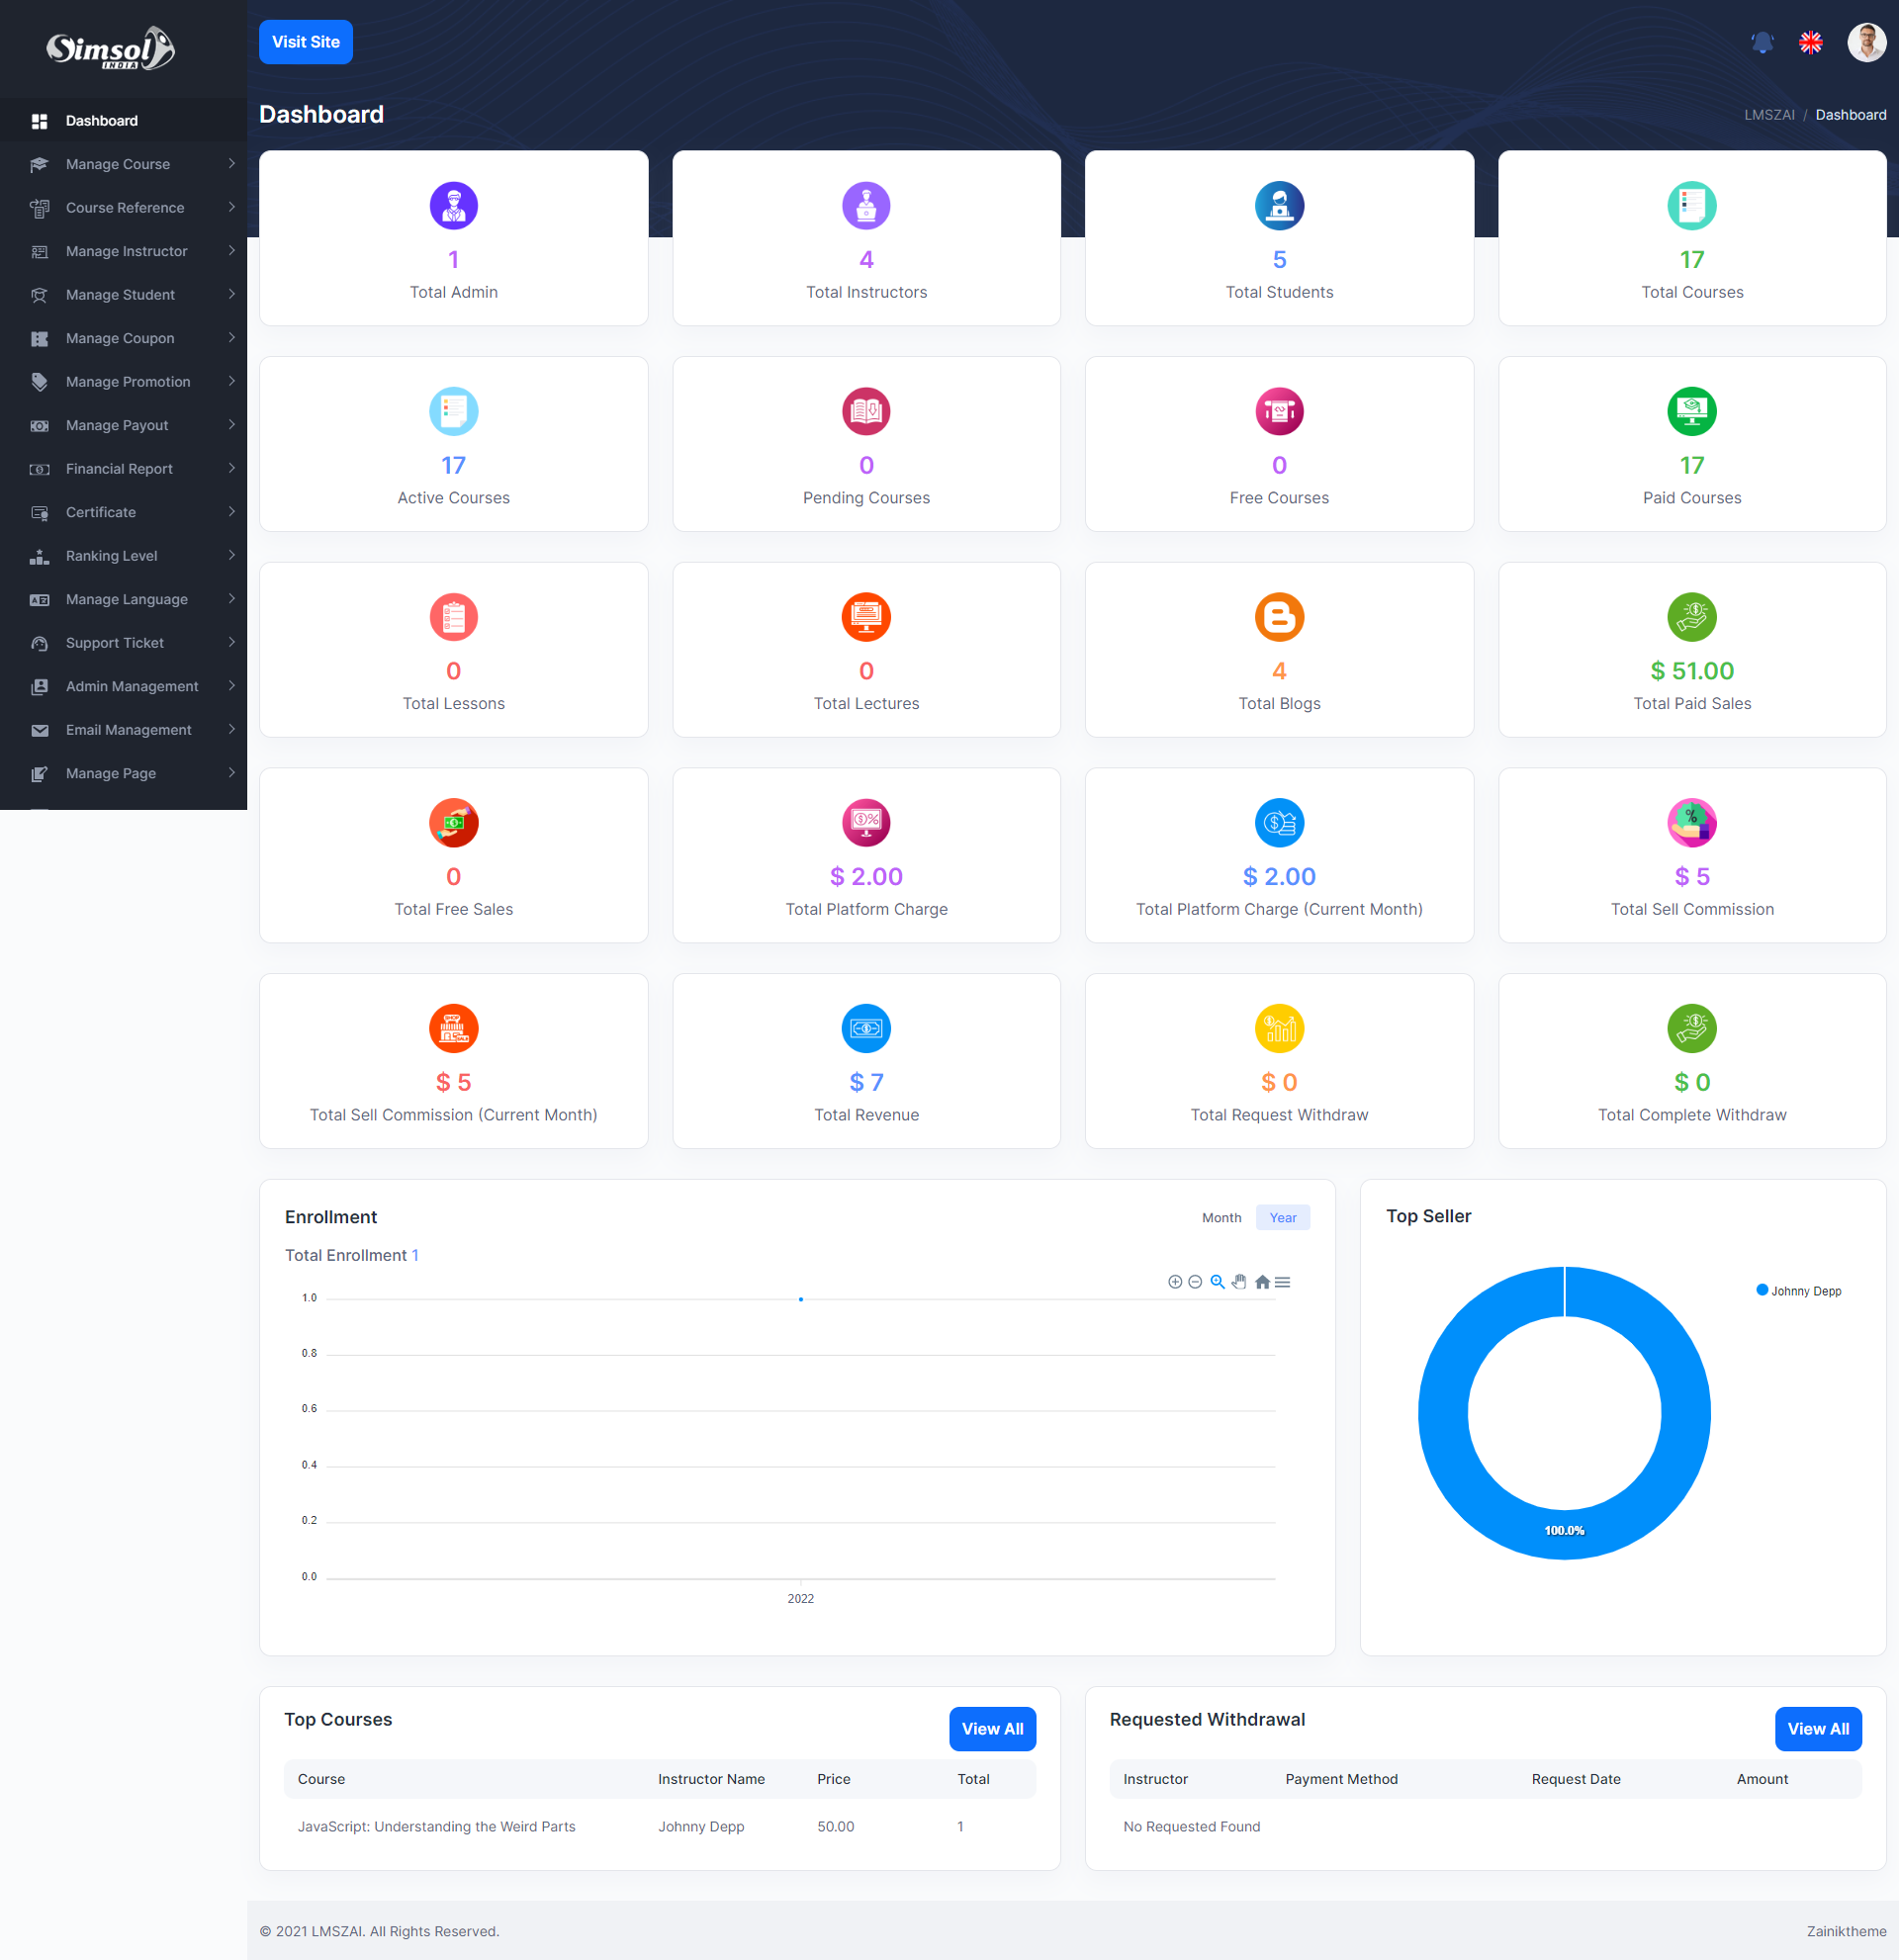Expand the Manage Course sidebar menu
The height and width of the screenshot is (1960, 1899).
click(118, 164)
